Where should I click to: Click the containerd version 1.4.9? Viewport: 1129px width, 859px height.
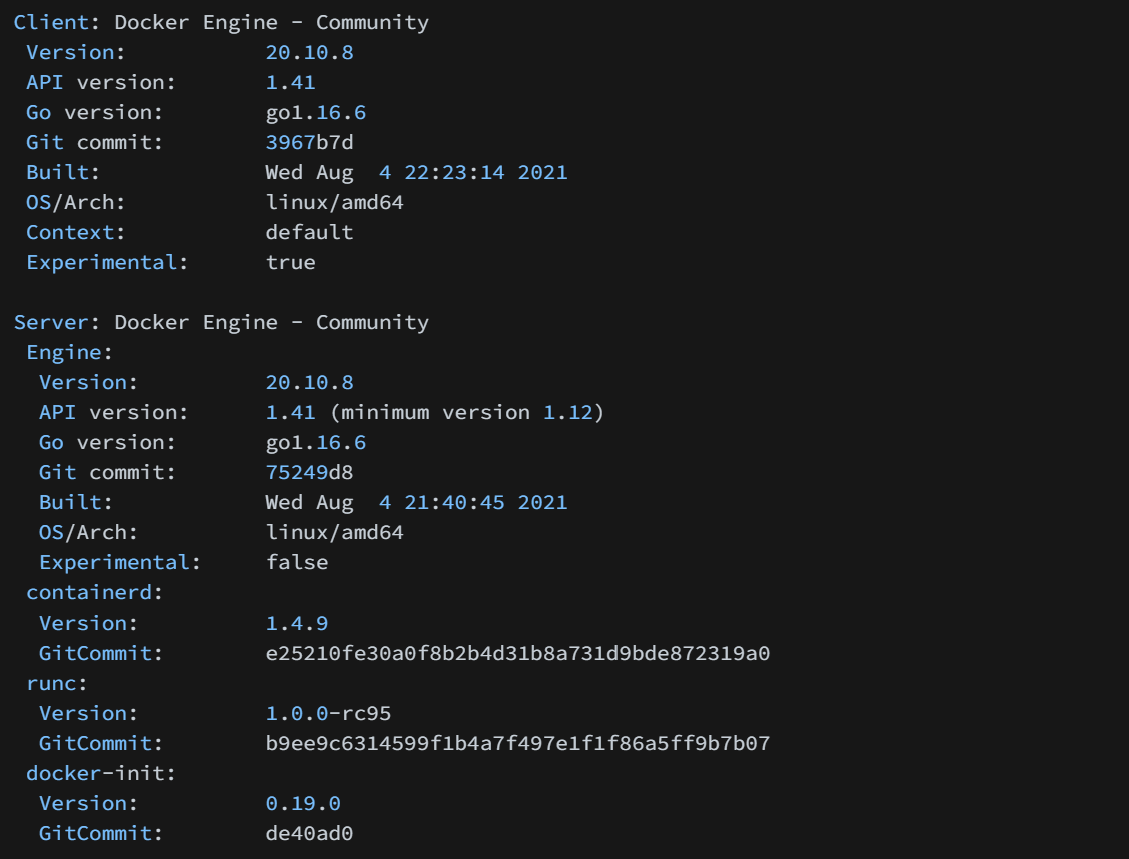(296, 623)
